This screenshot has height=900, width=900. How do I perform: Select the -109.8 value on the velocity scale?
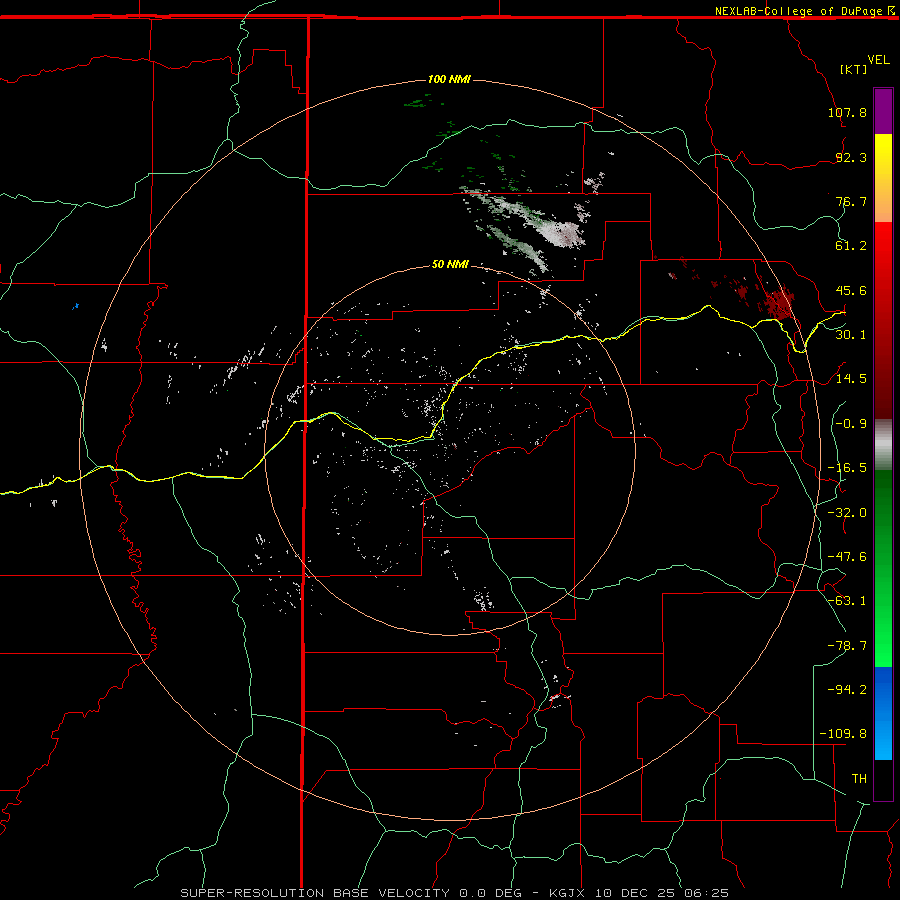pyautogui.click(x=843, y=734)
